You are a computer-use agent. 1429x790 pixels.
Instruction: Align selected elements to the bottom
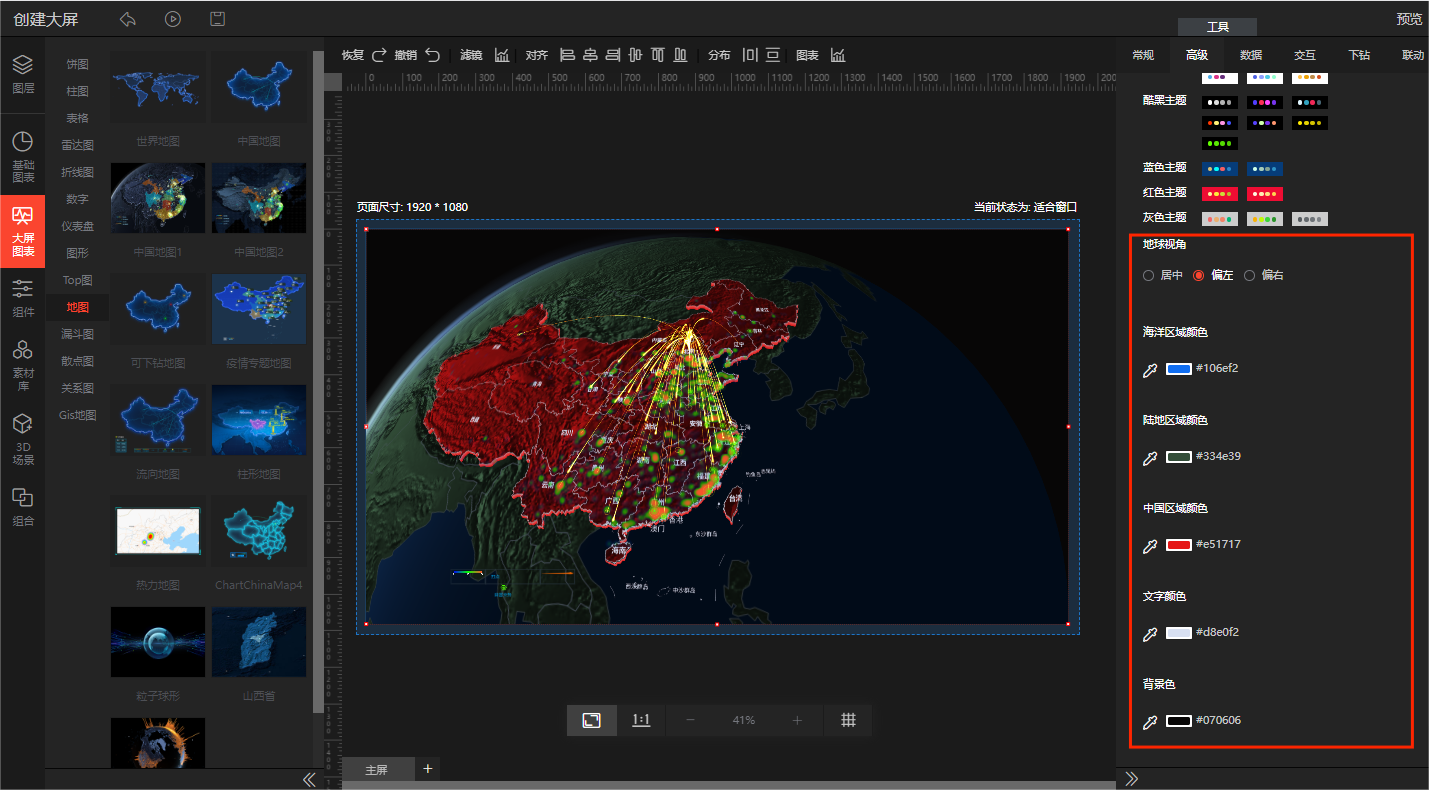click(680, 55)
